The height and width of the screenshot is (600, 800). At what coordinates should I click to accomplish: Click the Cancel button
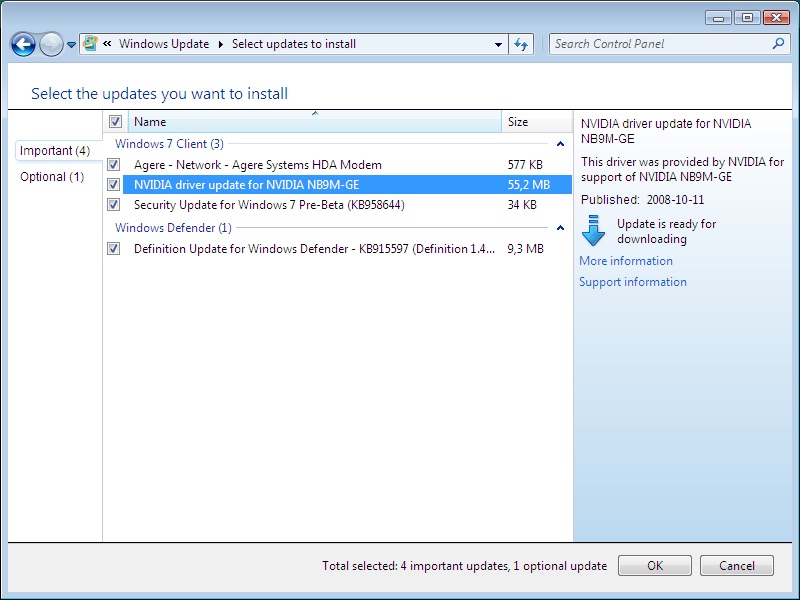pos(737,565)
